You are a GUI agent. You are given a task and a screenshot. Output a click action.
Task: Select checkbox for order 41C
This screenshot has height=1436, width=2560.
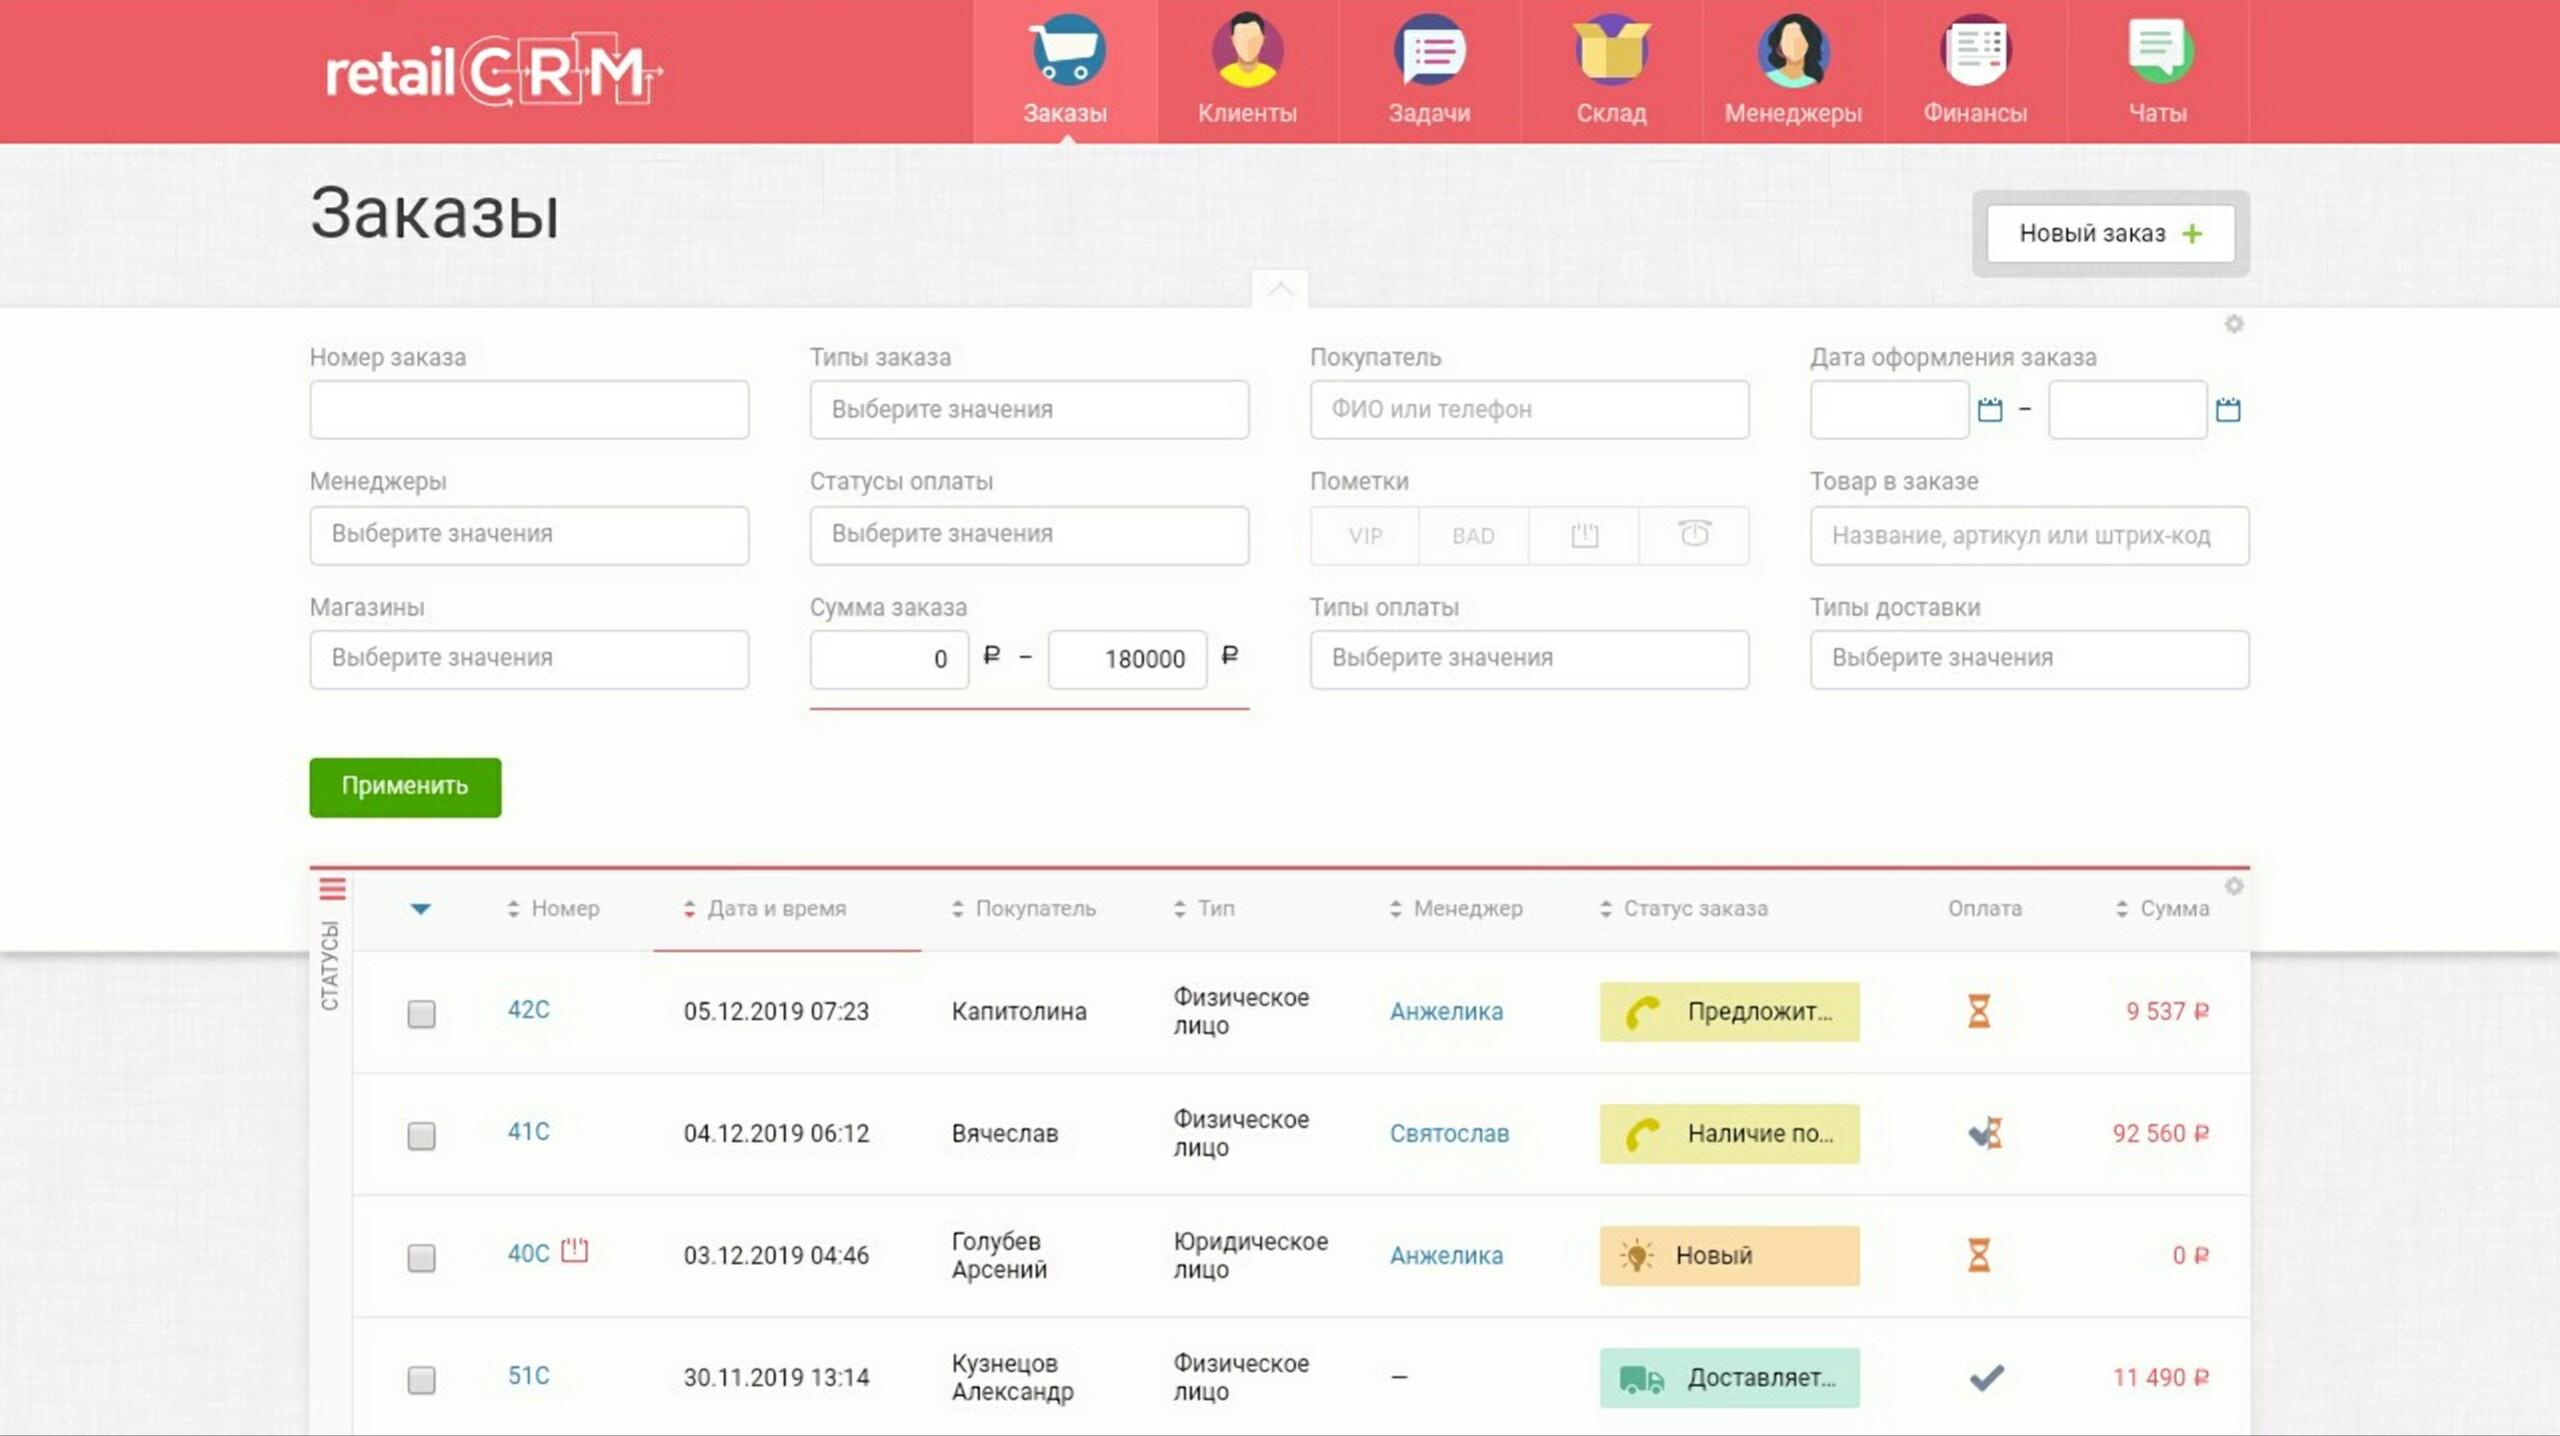click(421, 1135)
